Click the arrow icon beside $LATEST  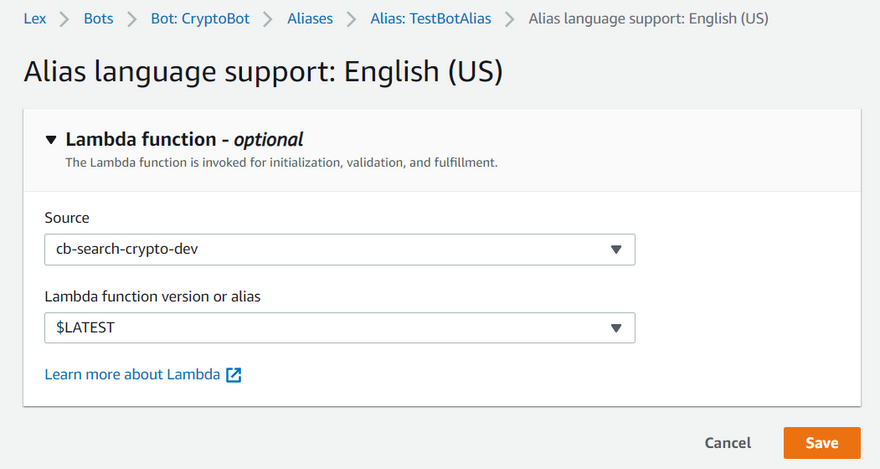click(x=616, y=327)
